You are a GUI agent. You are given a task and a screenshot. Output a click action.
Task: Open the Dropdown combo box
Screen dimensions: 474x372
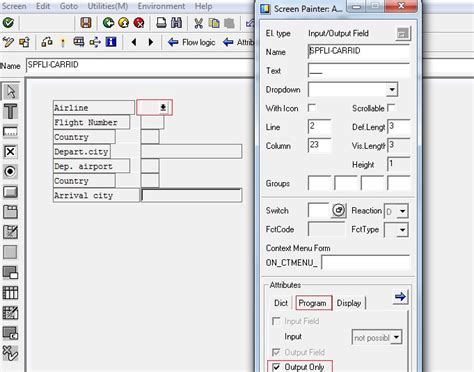[x=392, y=90]
